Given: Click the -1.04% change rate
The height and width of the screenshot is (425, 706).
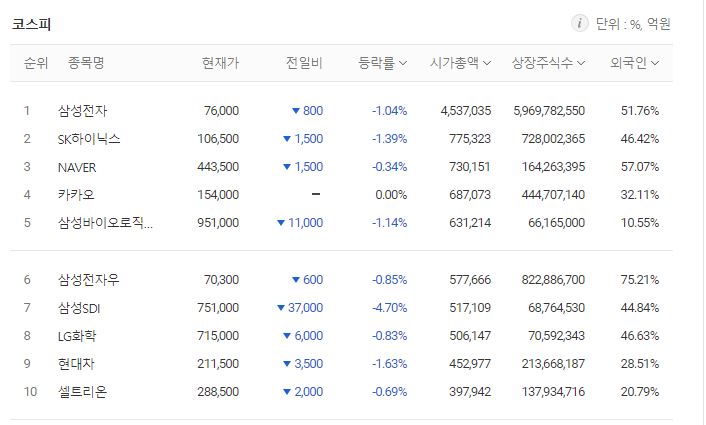Looking at the screenshot, I should (389, 111).
